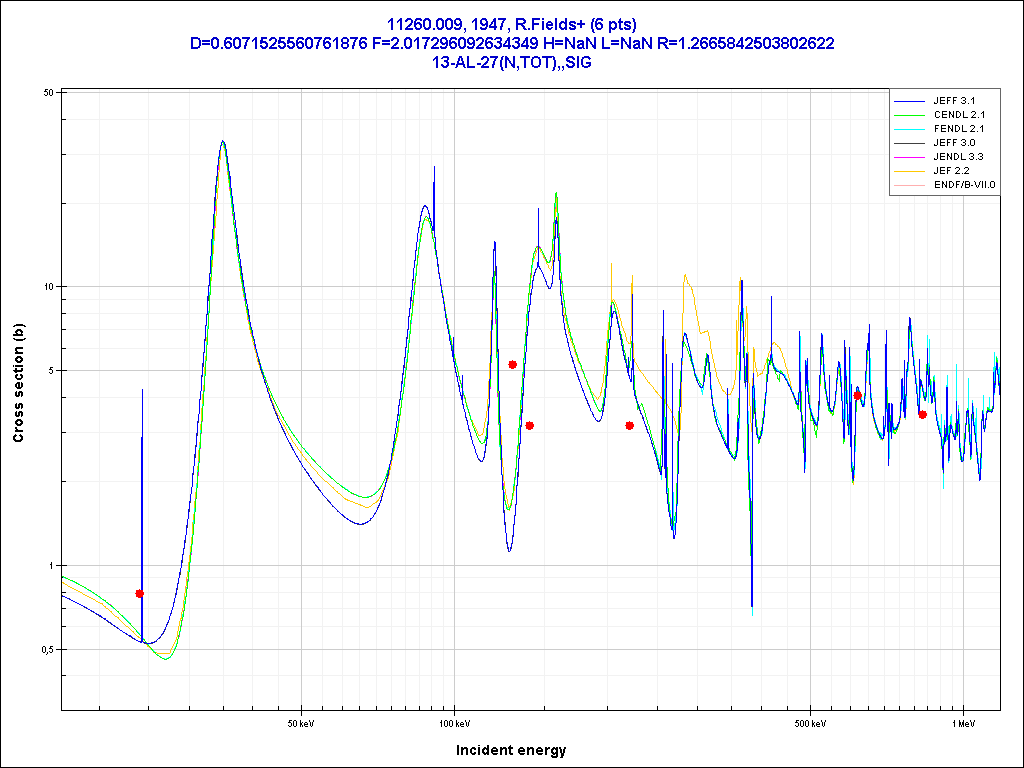The width and height of the screenshot is (1024, 768).
Task: Click the '0,5' y-axis tick label
Action: click(x=45, y=650)
